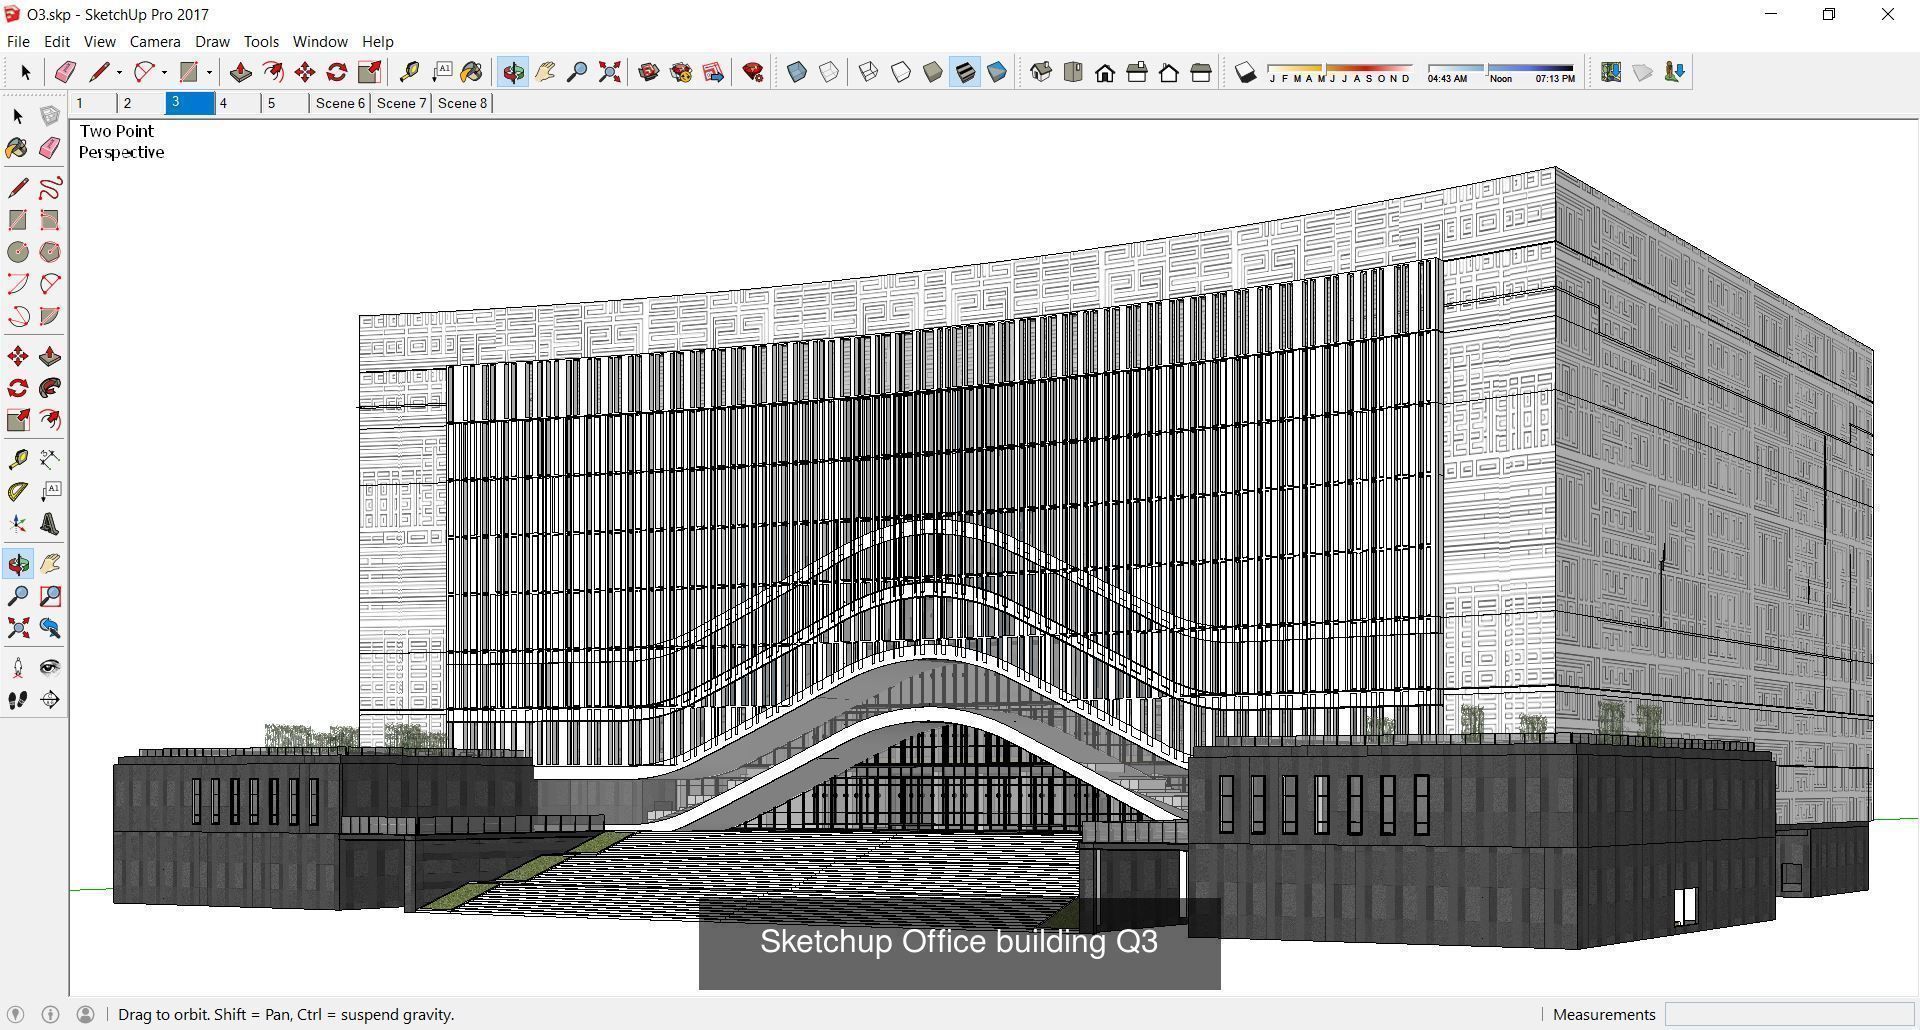Select the Push/Pull tool in top toolbar

[x=240, y=72]
